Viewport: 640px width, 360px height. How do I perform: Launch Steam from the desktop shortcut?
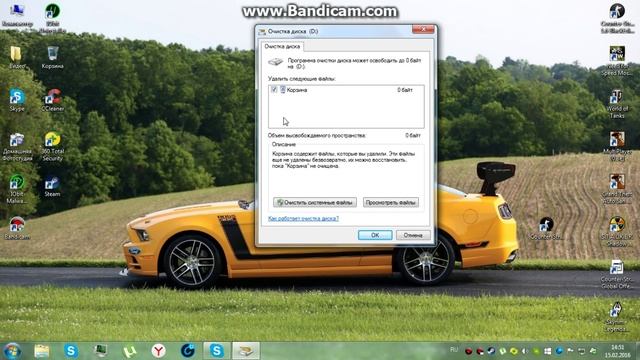click(52, 186)
